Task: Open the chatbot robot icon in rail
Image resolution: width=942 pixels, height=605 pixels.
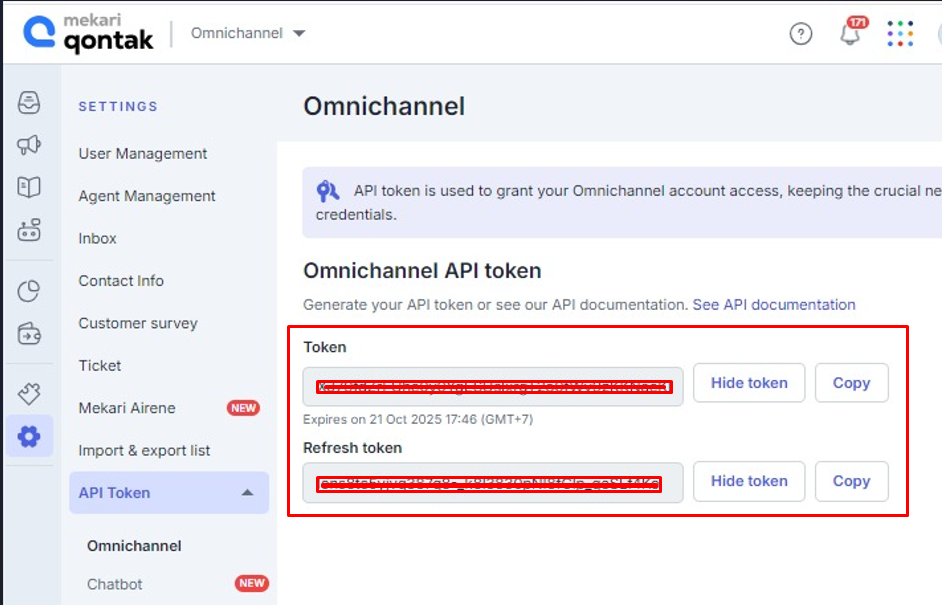Action: 29,230
